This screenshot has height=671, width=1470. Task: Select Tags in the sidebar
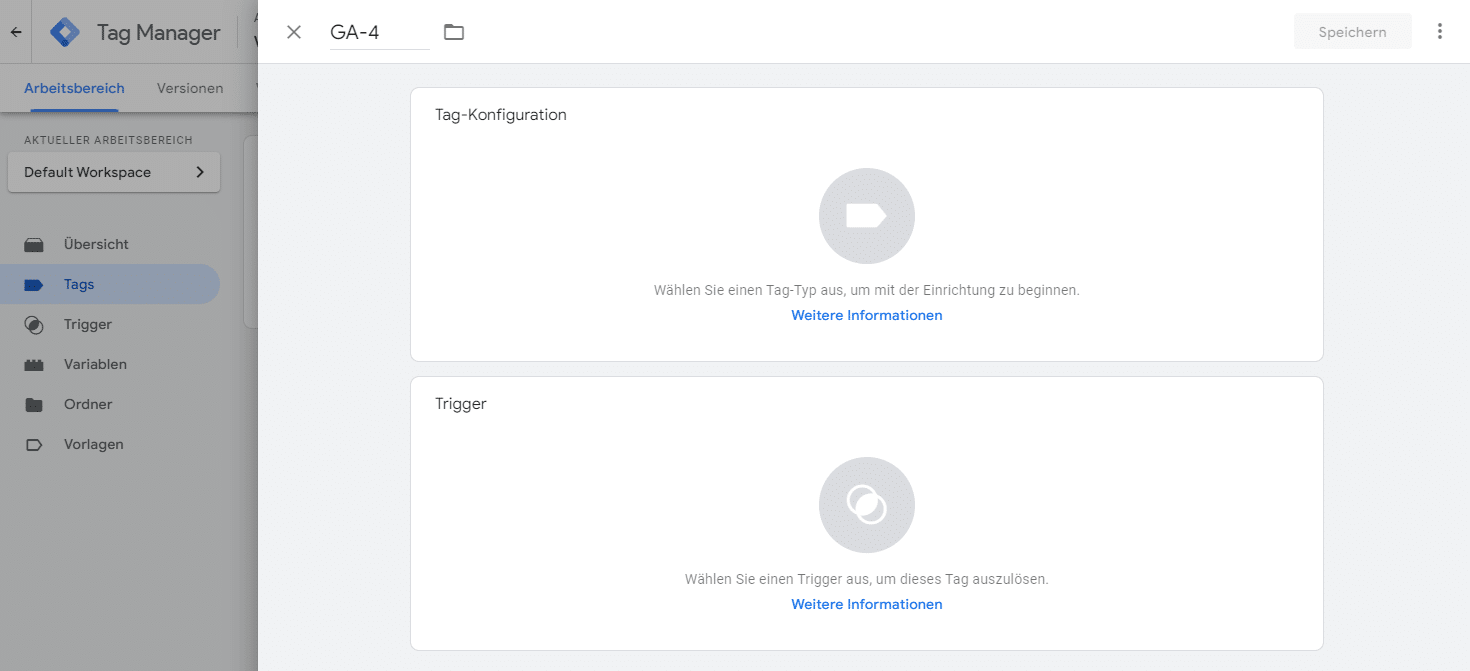point(110,284)
